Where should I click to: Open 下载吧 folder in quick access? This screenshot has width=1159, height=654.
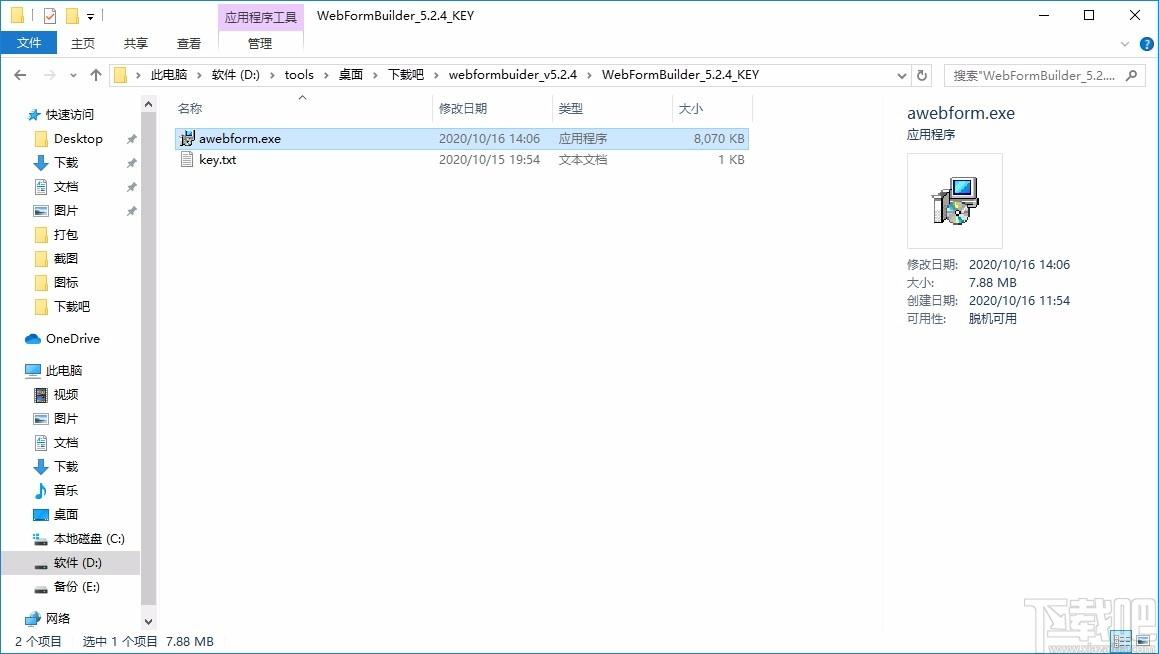pos(71,307)
